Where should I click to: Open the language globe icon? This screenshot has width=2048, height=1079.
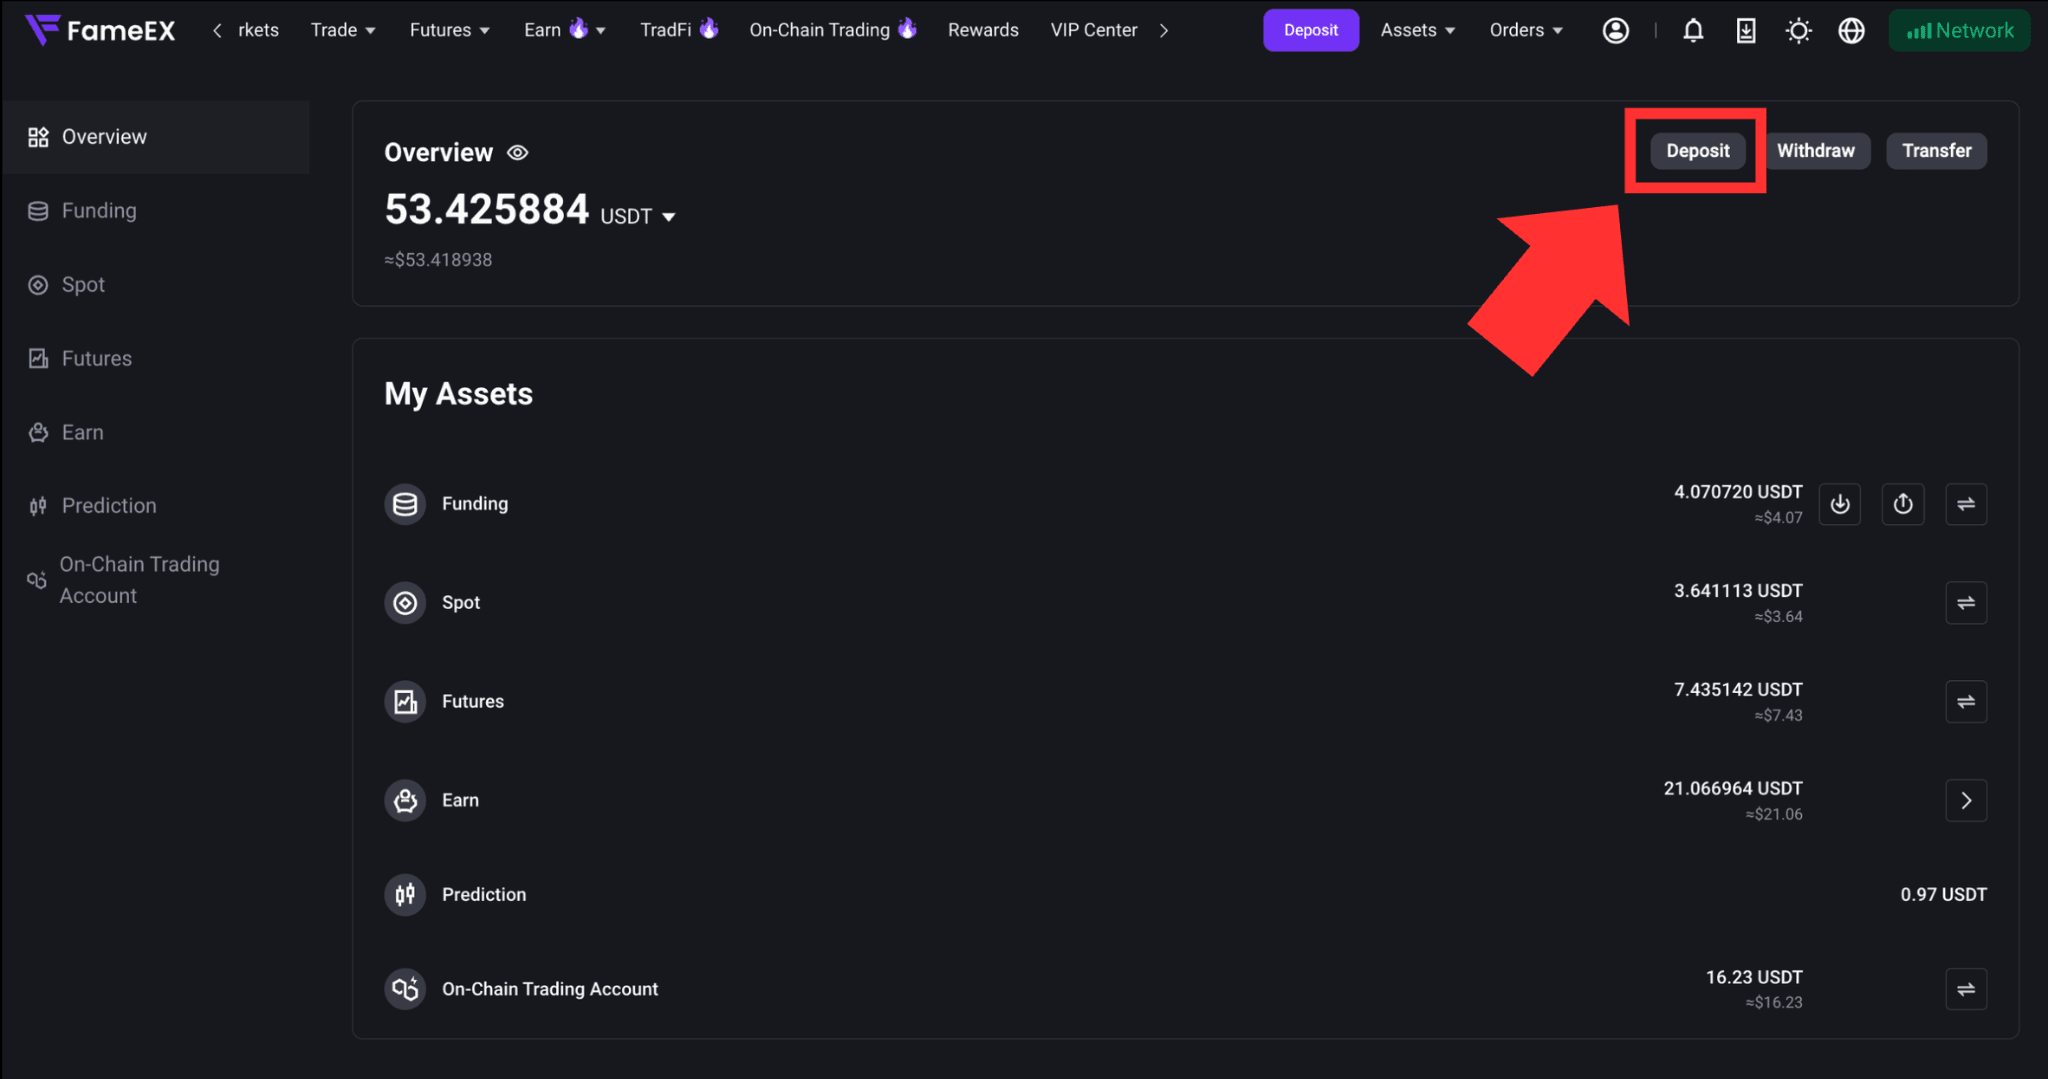pos(1851,31)
